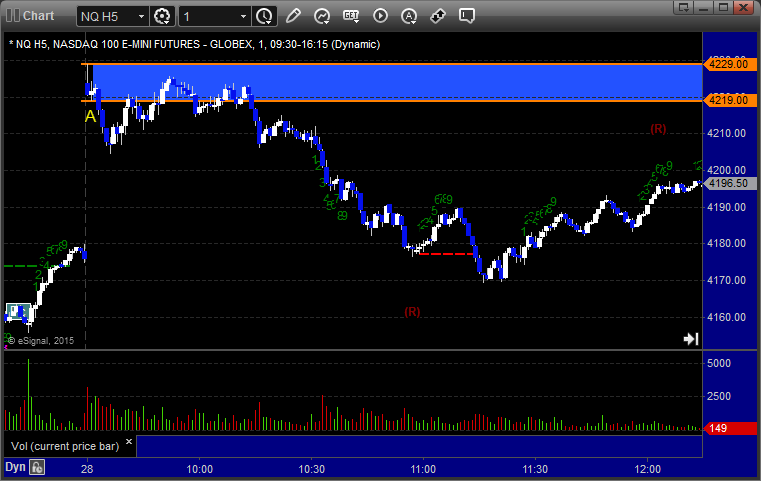The image size is (761, 481).
Task: Click the 11:30 time axis label
Action: pos(535,469)
